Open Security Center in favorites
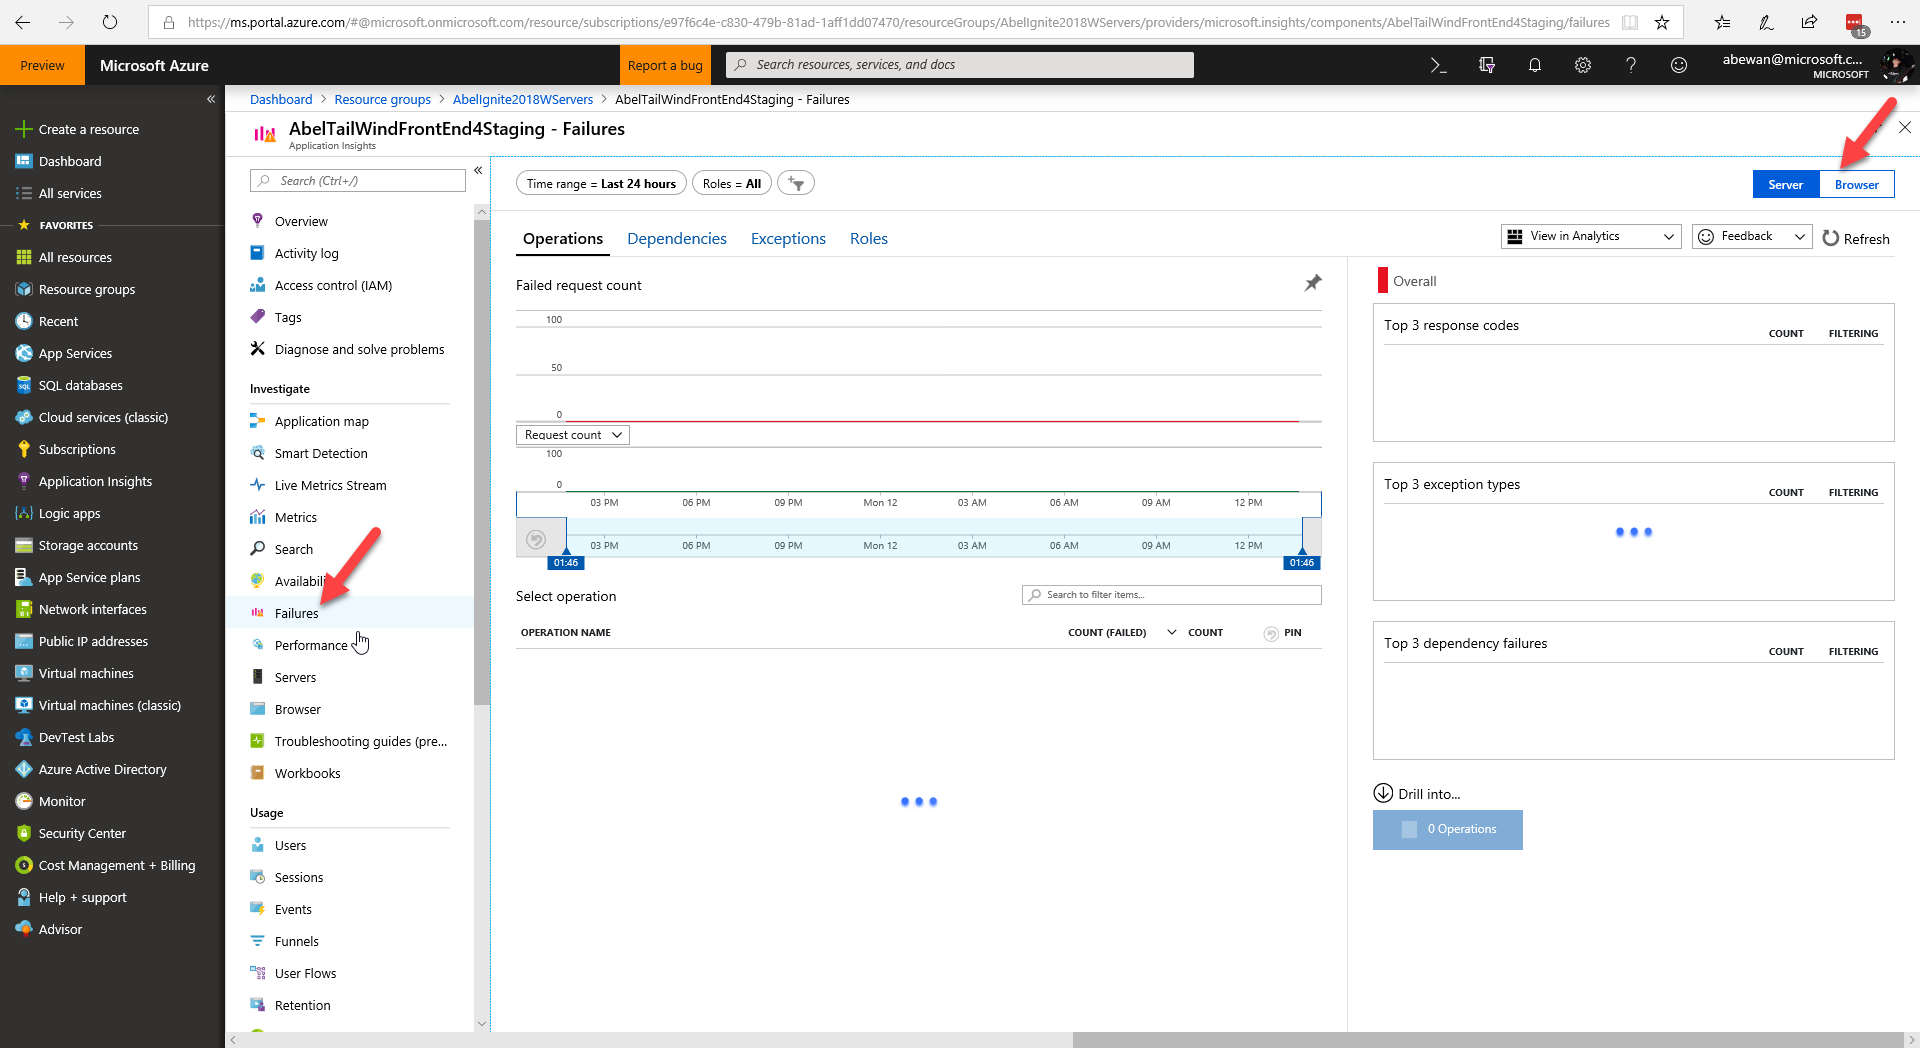Viewport: 1920px width, 1048px height. [x=82, y=833]
